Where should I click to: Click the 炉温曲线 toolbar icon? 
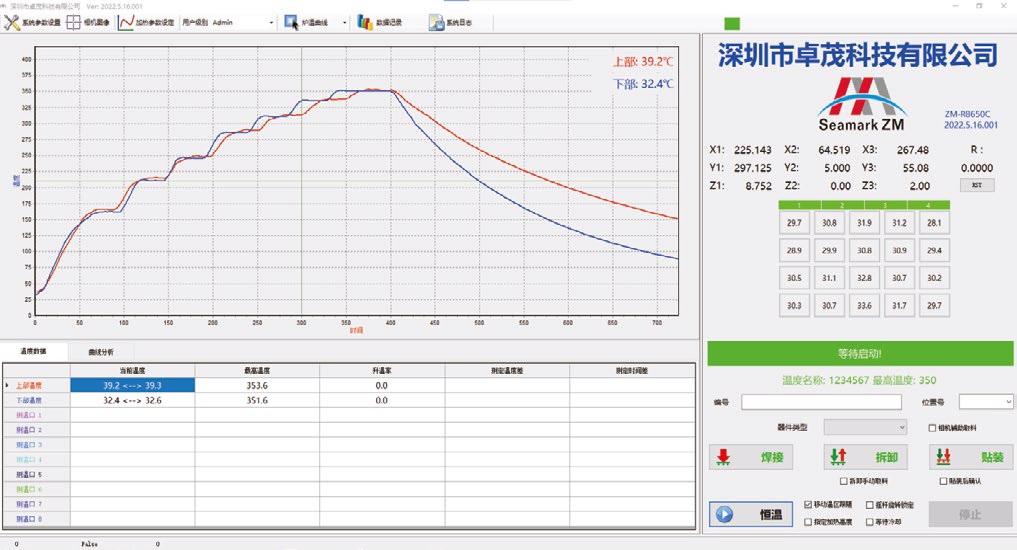(x=292, y=22)
